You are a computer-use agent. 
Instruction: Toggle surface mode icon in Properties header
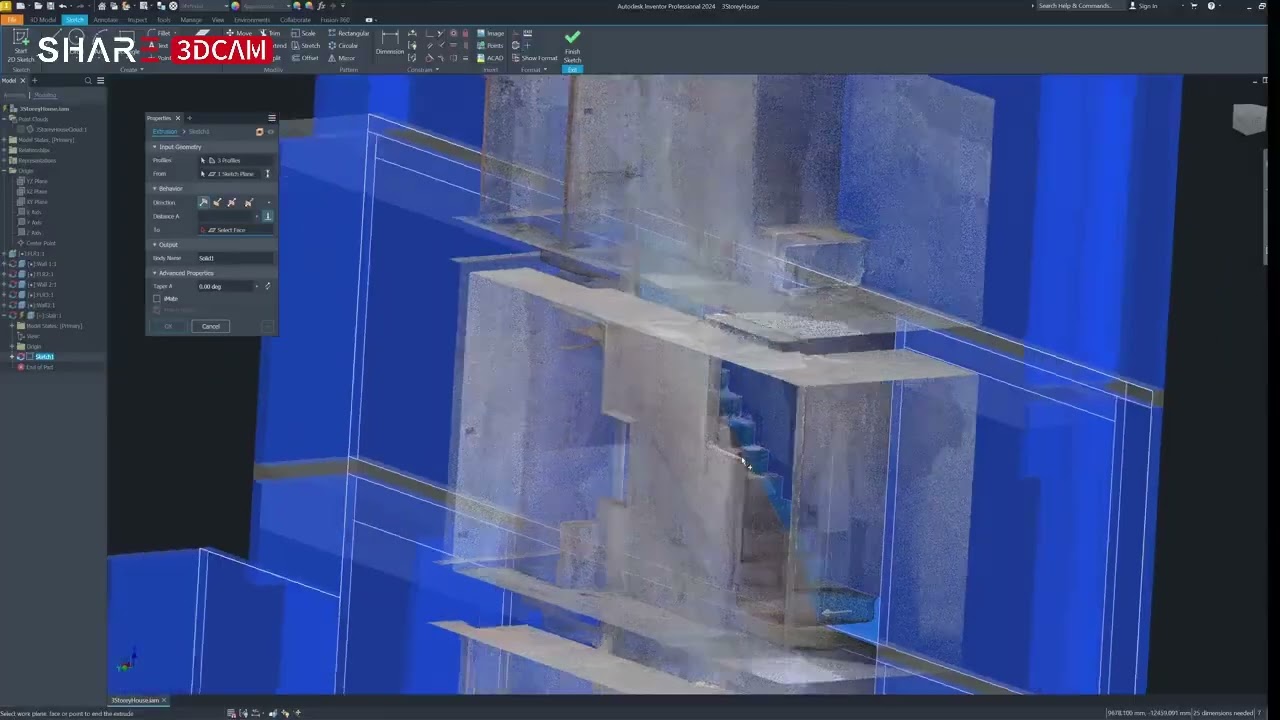click(x=260, y=132)
